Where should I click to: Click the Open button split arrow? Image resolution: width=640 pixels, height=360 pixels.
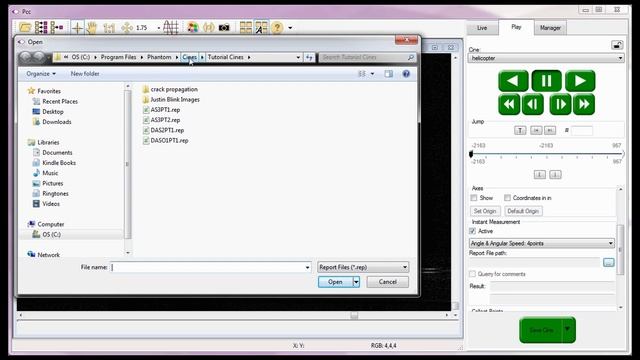pos(356,282)
